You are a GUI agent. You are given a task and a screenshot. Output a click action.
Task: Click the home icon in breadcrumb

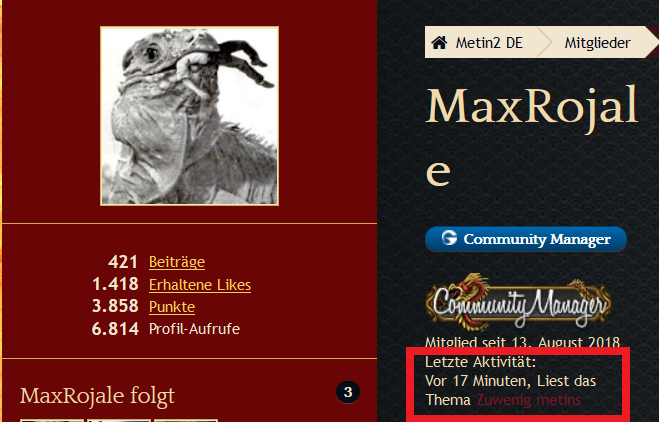(439, 42)
